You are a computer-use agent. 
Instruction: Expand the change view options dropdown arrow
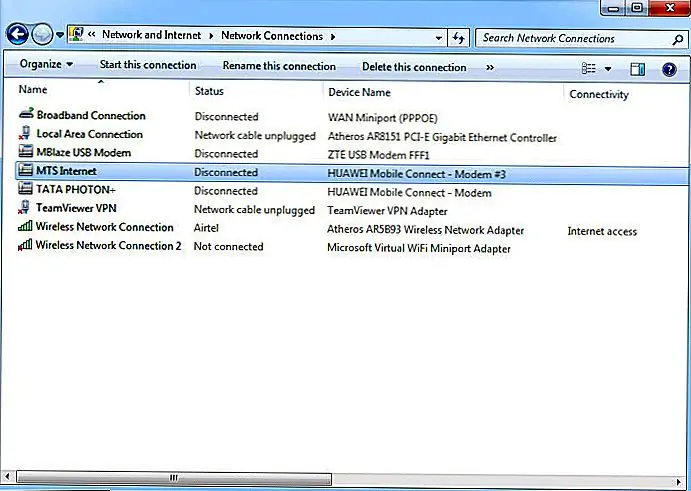[x=607, y=69]
